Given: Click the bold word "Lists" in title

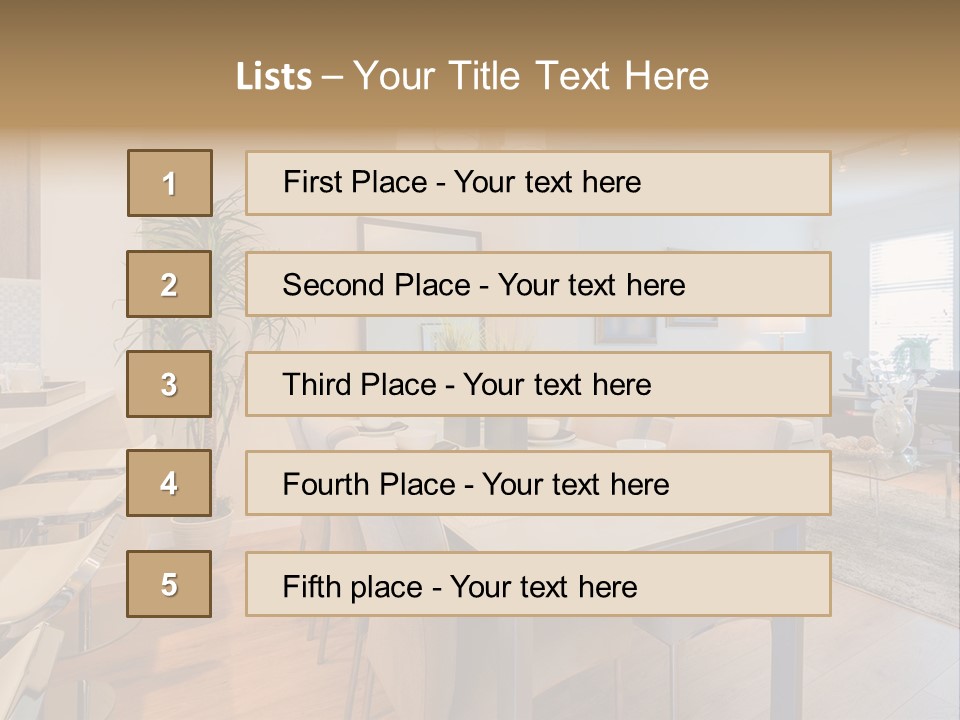Looking at the screenshot, I should click(273, 77).
